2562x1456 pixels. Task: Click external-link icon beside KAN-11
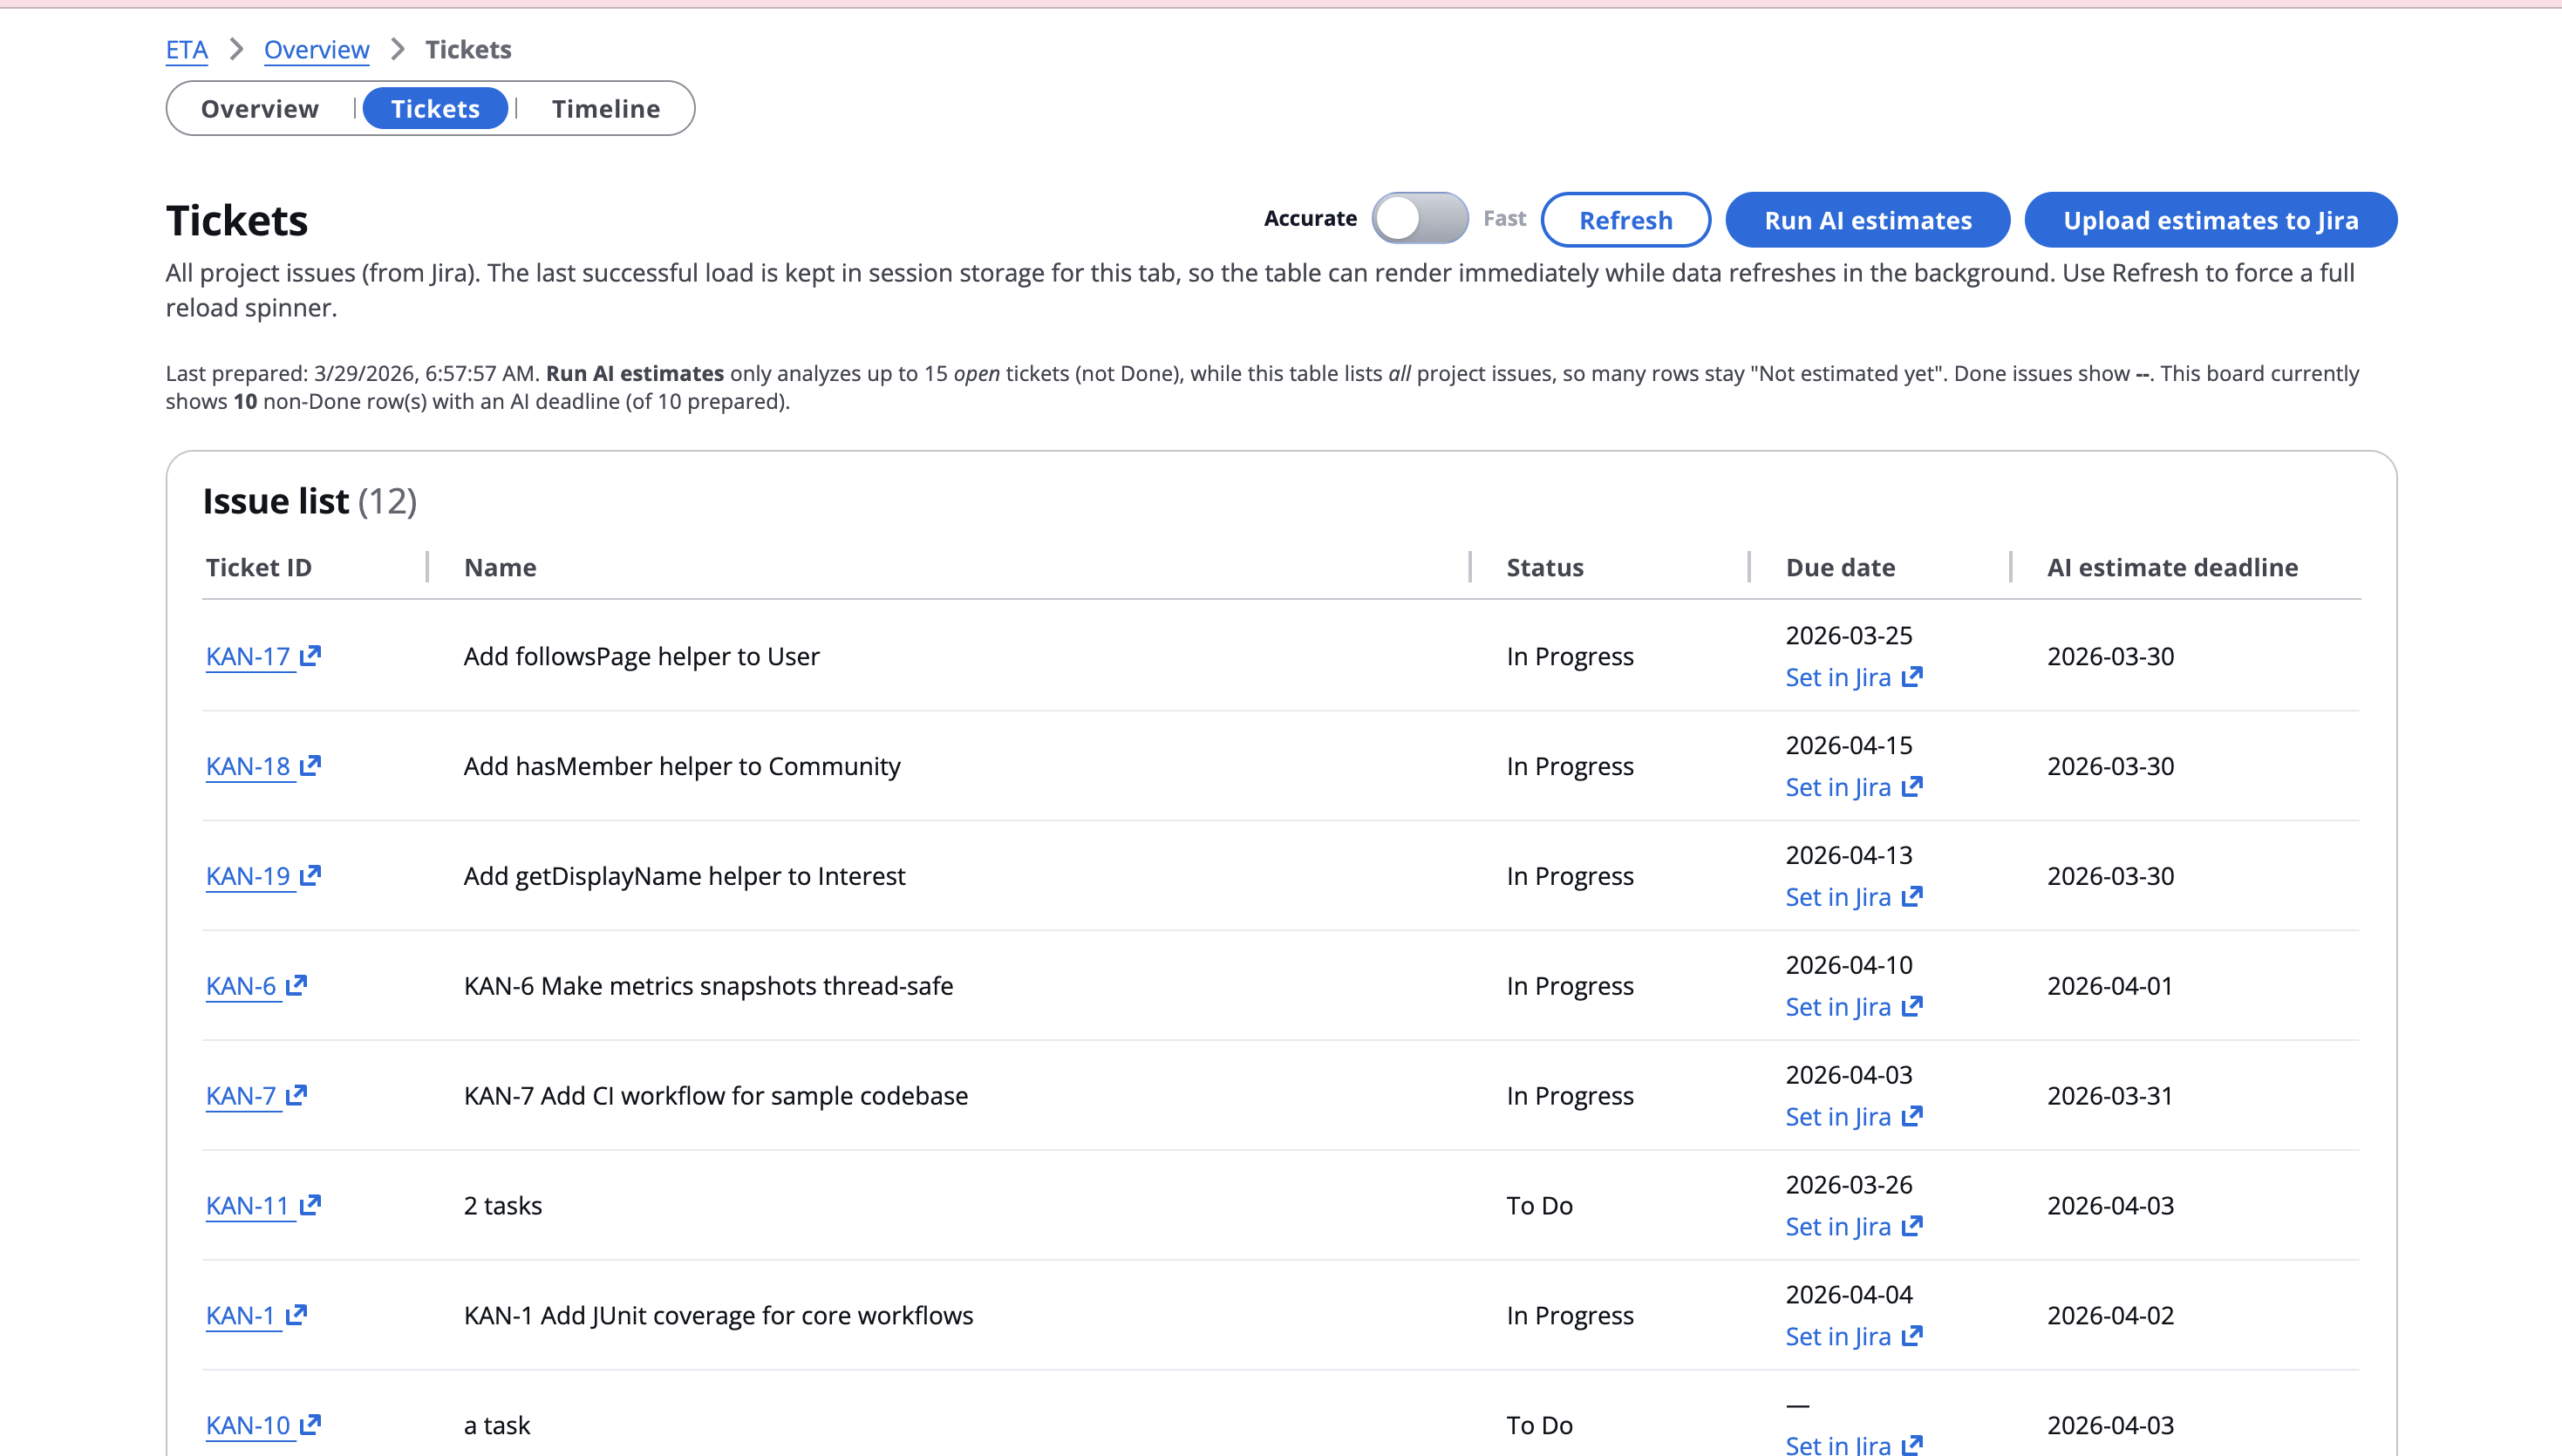[x=310, y=1204]
